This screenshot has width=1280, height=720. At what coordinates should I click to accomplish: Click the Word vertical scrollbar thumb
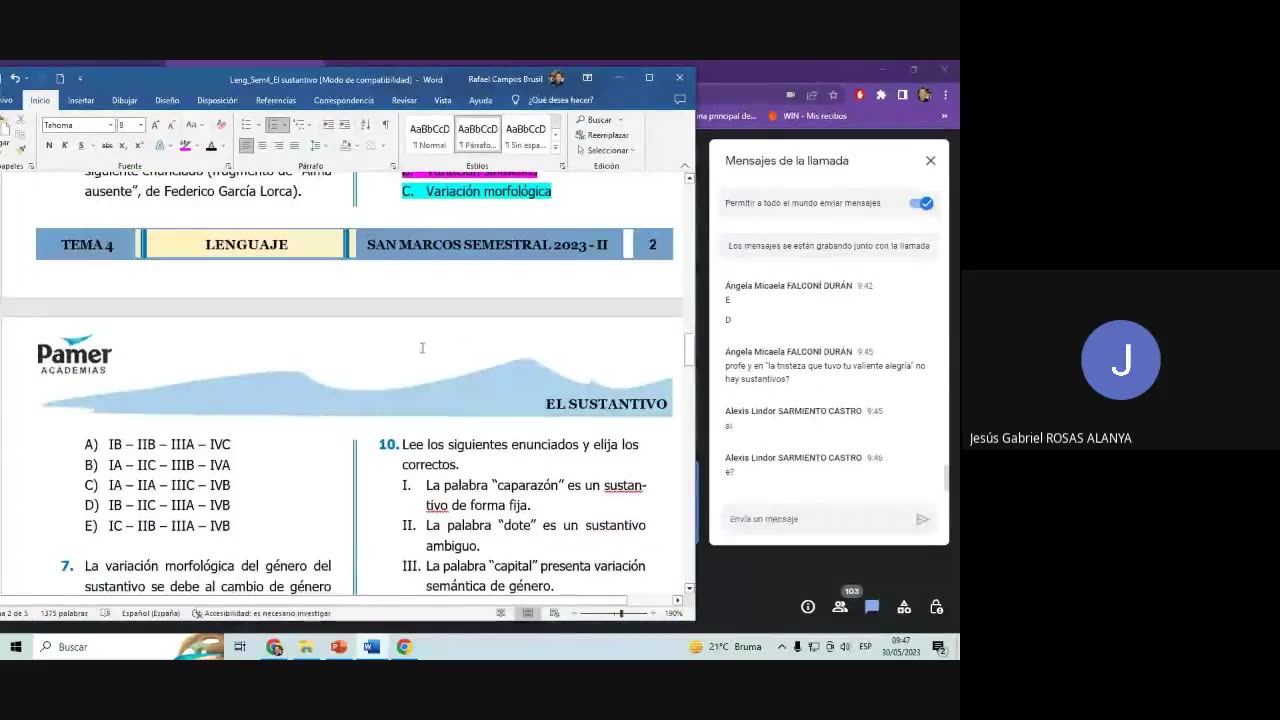point(689,351)
